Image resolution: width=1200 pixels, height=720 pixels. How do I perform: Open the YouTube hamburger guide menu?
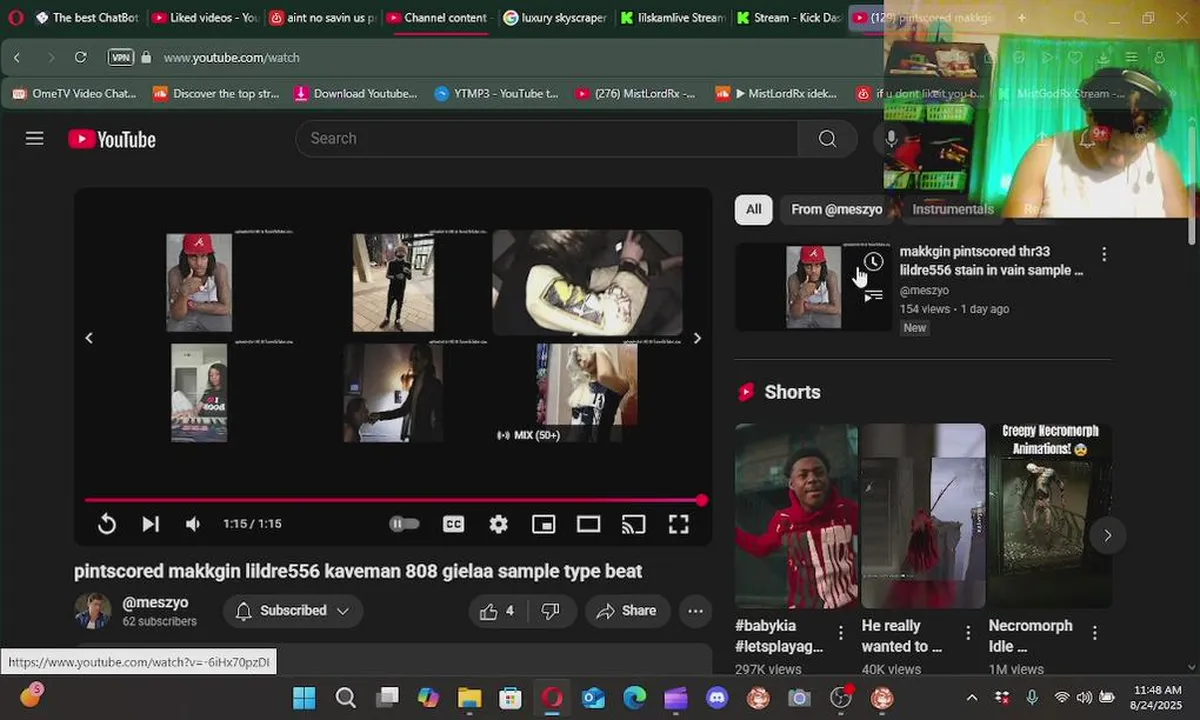point(35,139)
